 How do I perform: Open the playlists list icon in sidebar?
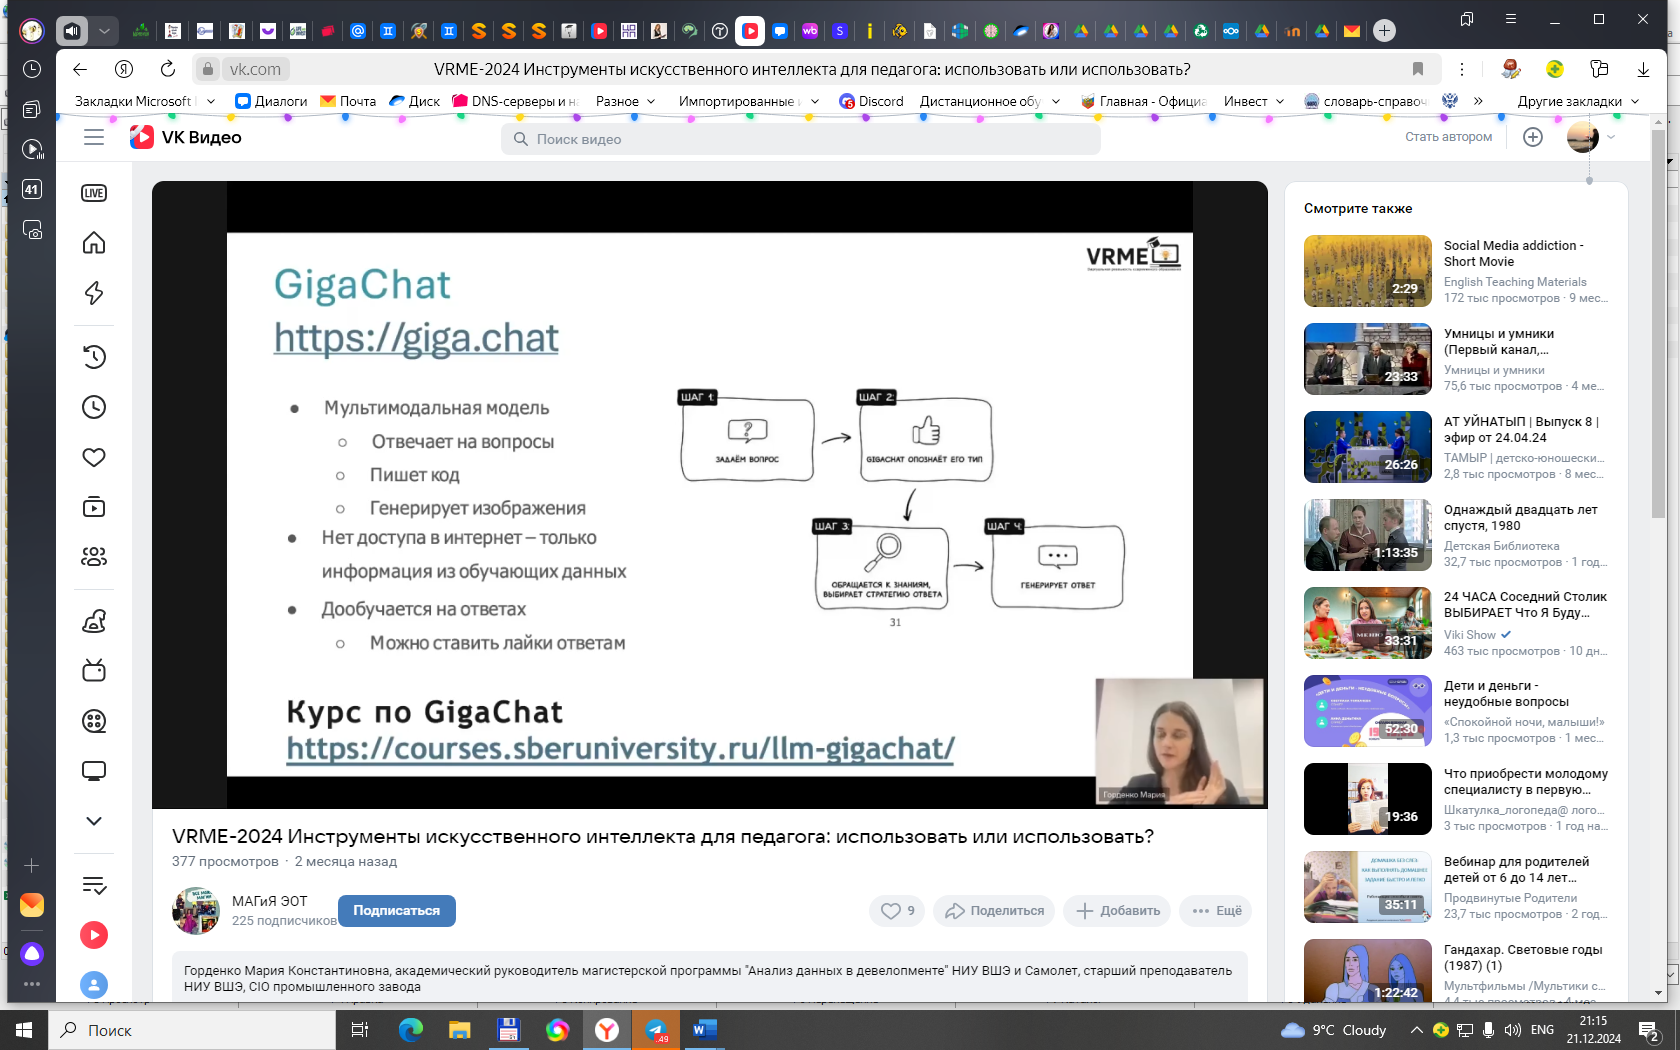pos(94,885)
